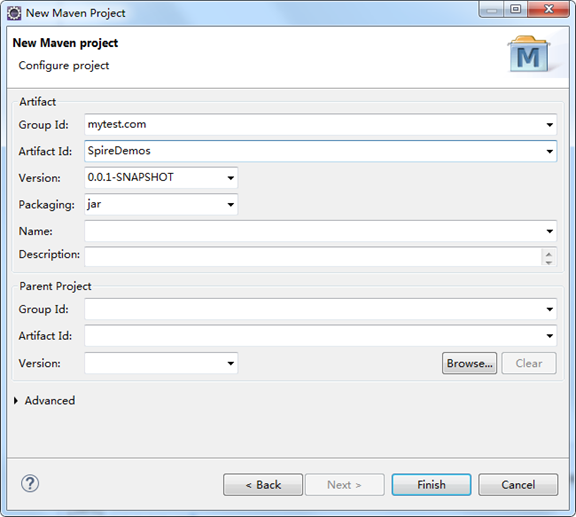This screenshot has height=517, width=576.
Task: Open the Name field dropdown arrow
Action: click(550, 231)
